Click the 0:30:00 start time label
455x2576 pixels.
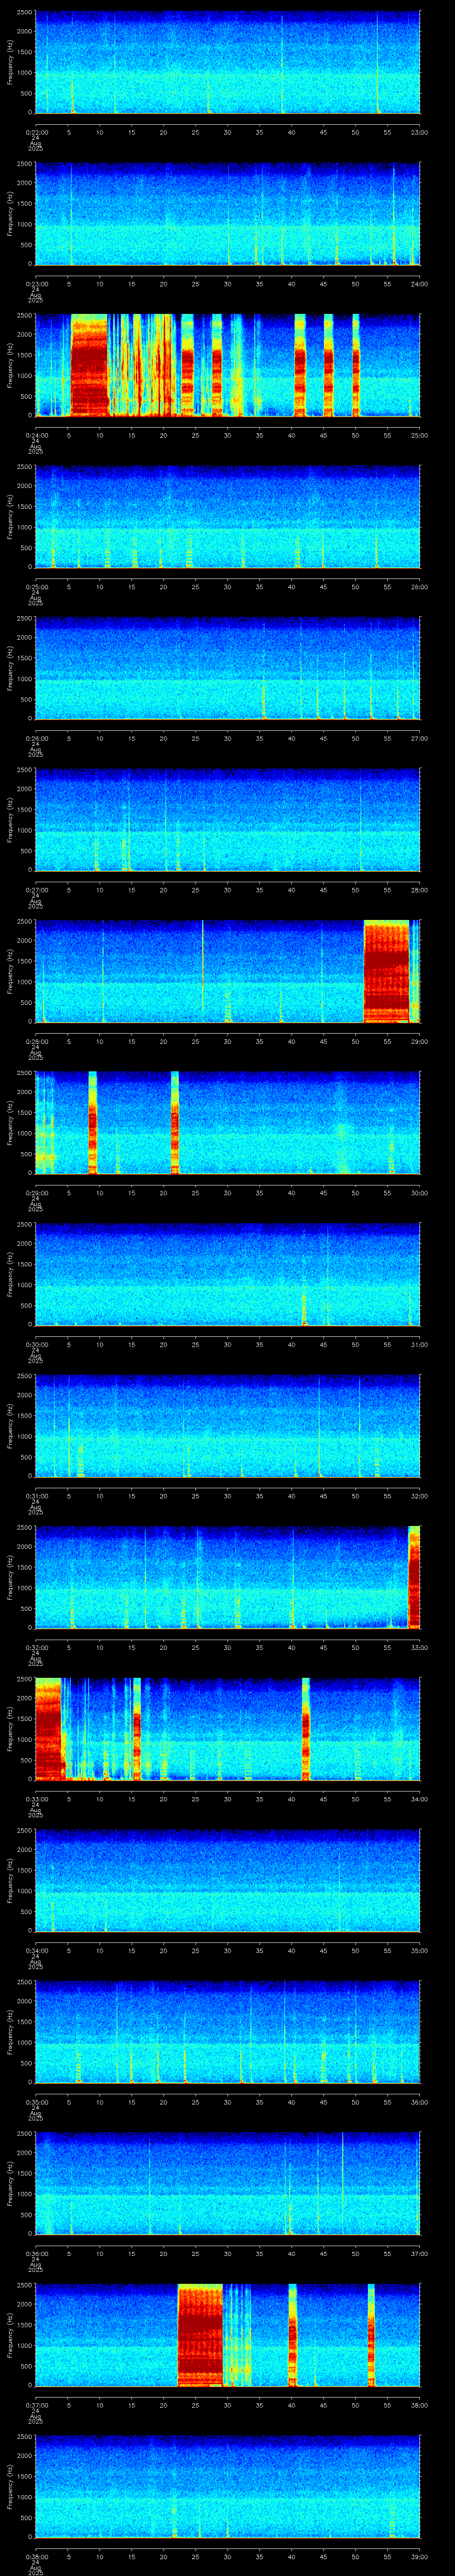[x=36, y=1344]
